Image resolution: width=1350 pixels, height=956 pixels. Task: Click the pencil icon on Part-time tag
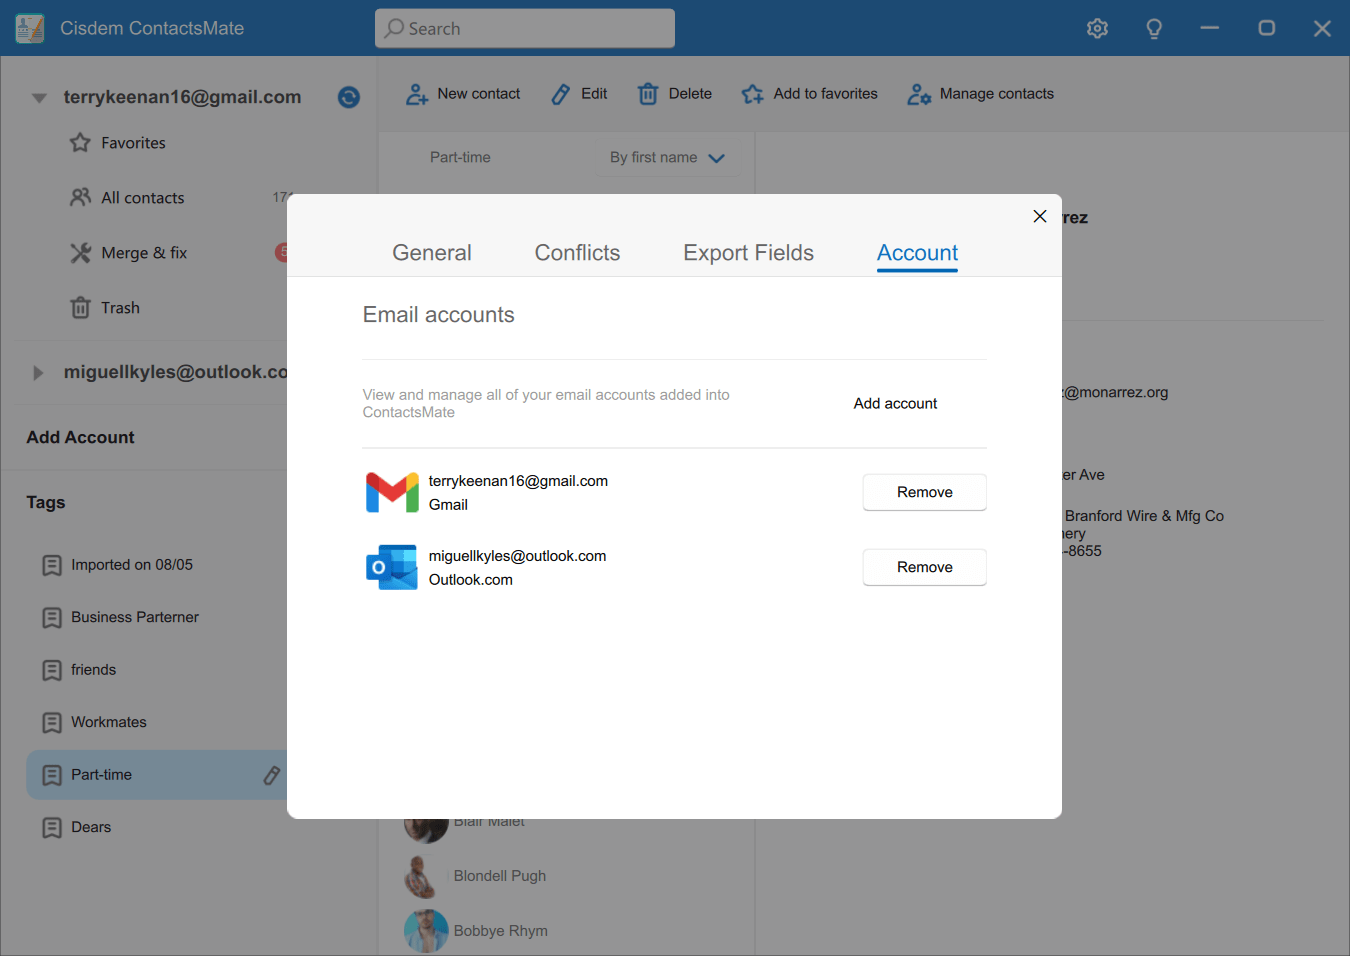[x=271, y=775]
